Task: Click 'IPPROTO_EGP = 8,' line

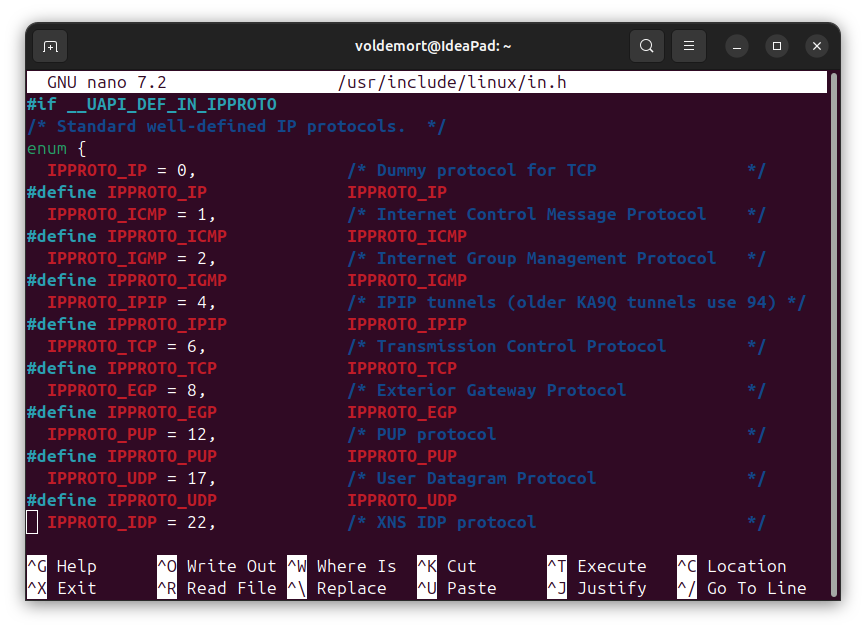Action: click(126, 390)
